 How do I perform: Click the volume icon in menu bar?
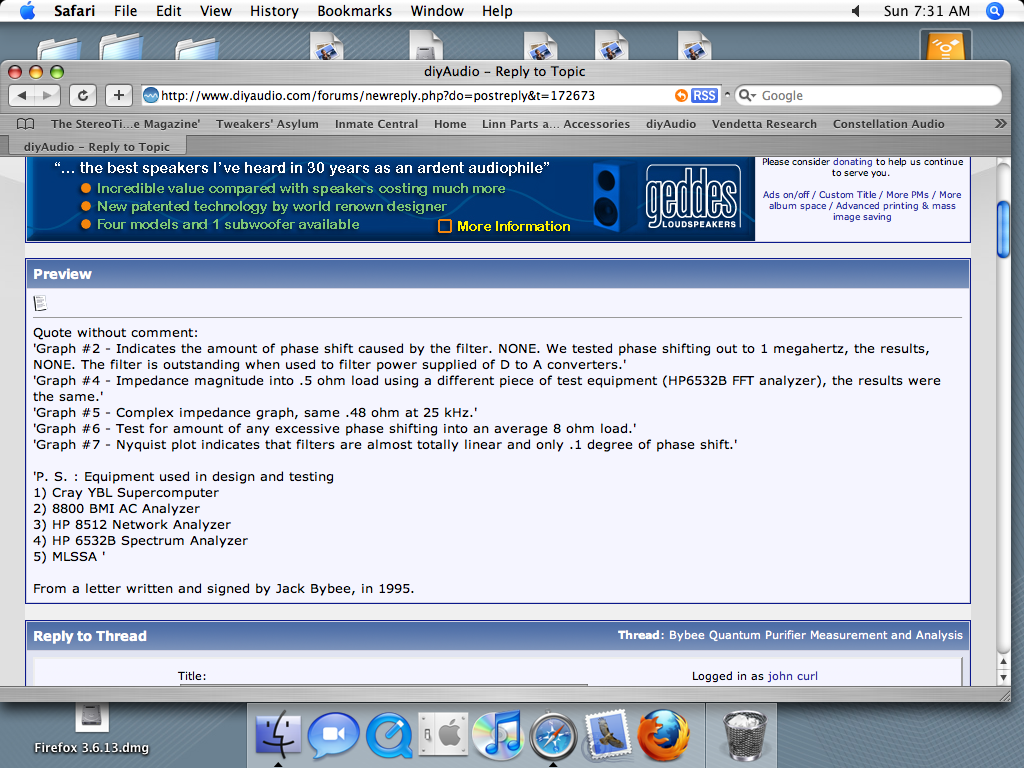tap(856, 10)
